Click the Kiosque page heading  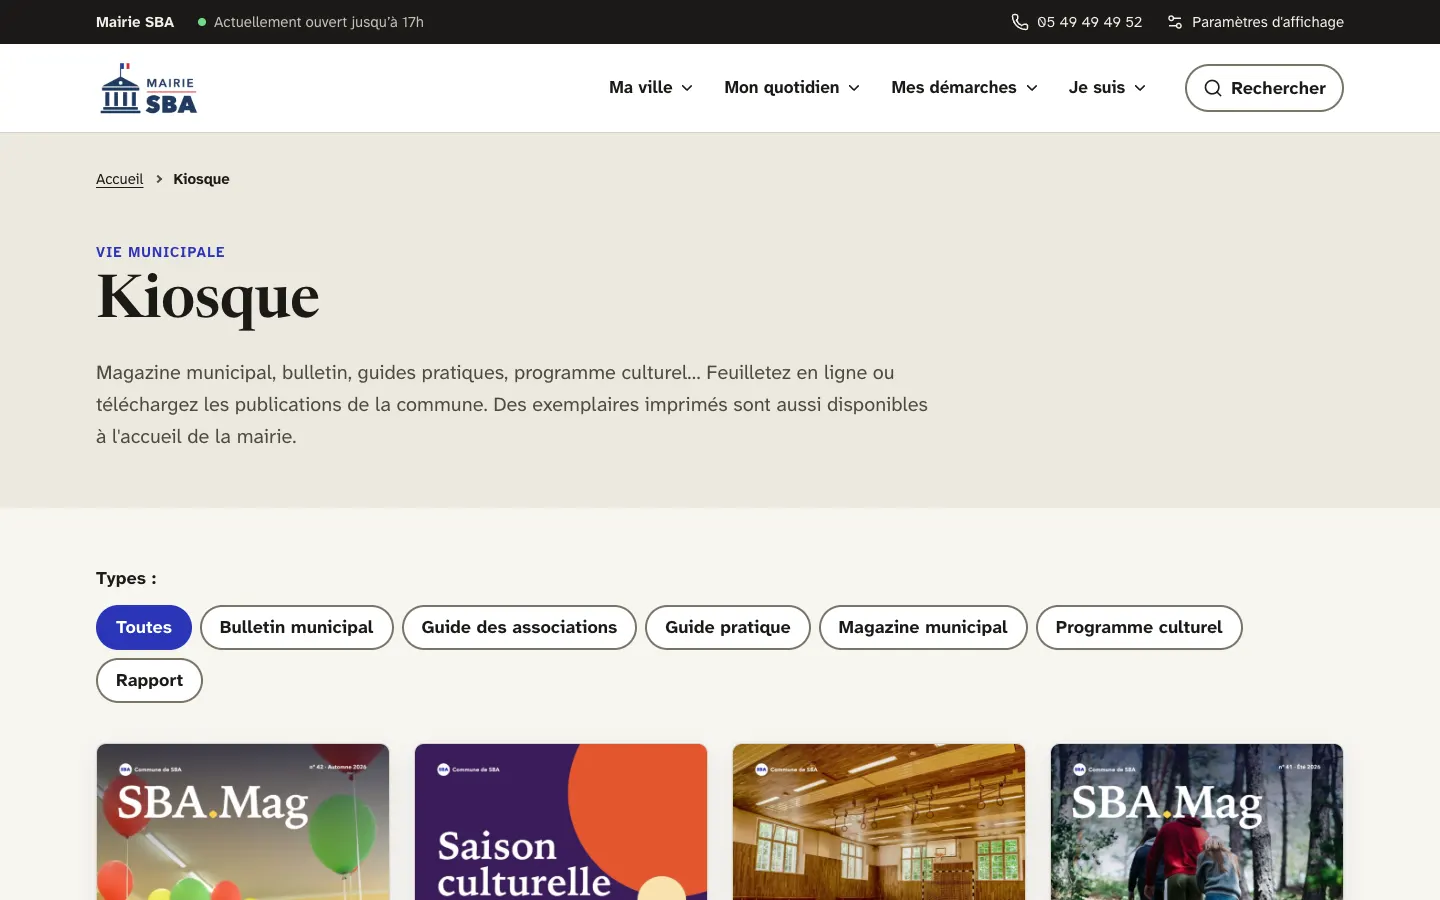tap(208, 297)
